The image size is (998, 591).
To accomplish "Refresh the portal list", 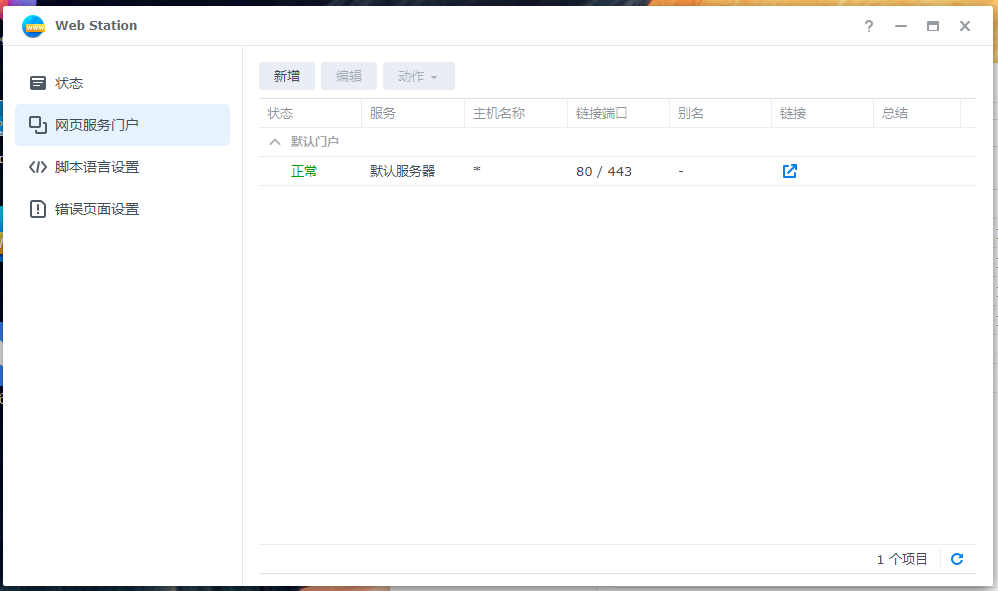I will click(958, 559).
